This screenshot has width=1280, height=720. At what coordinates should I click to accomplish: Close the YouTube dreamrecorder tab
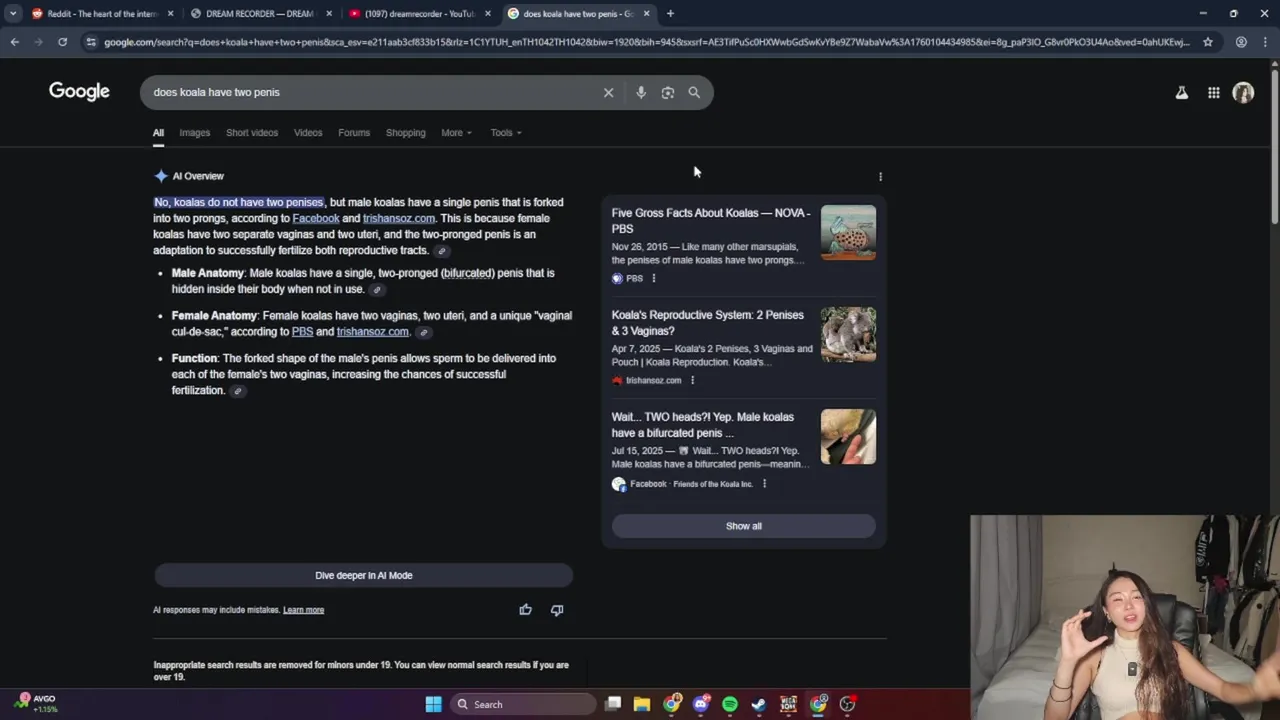[488, 14]
